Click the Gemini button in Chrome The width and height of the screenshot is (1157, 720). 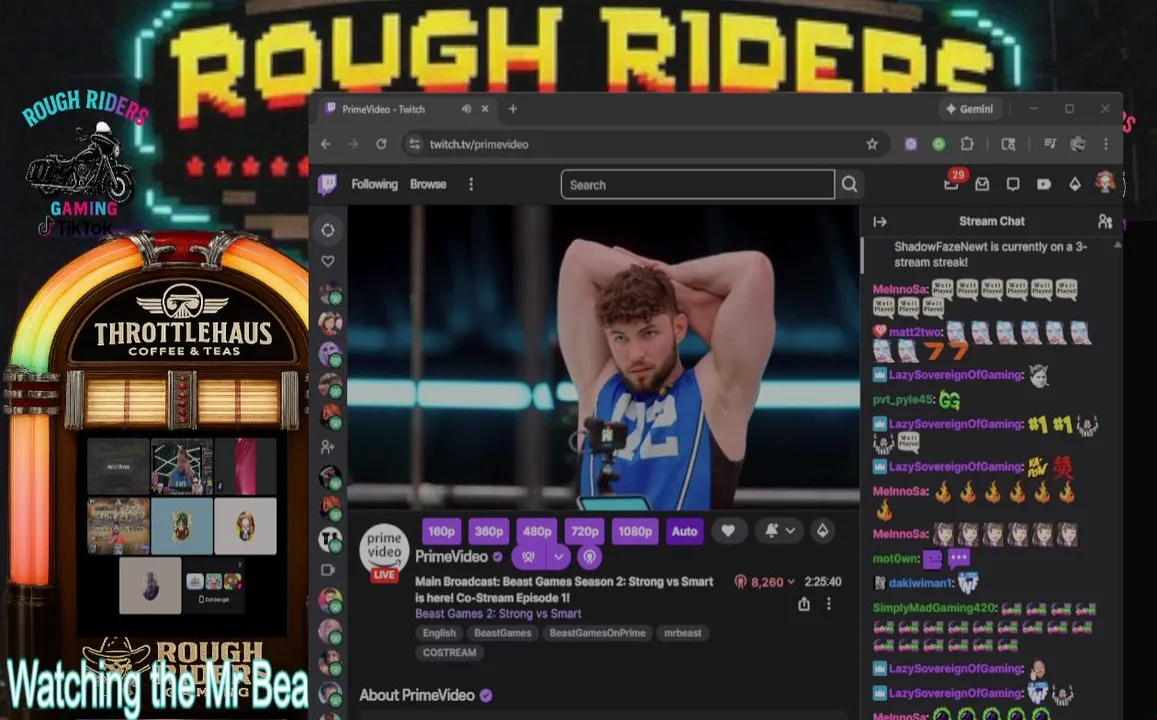(970, 109)
